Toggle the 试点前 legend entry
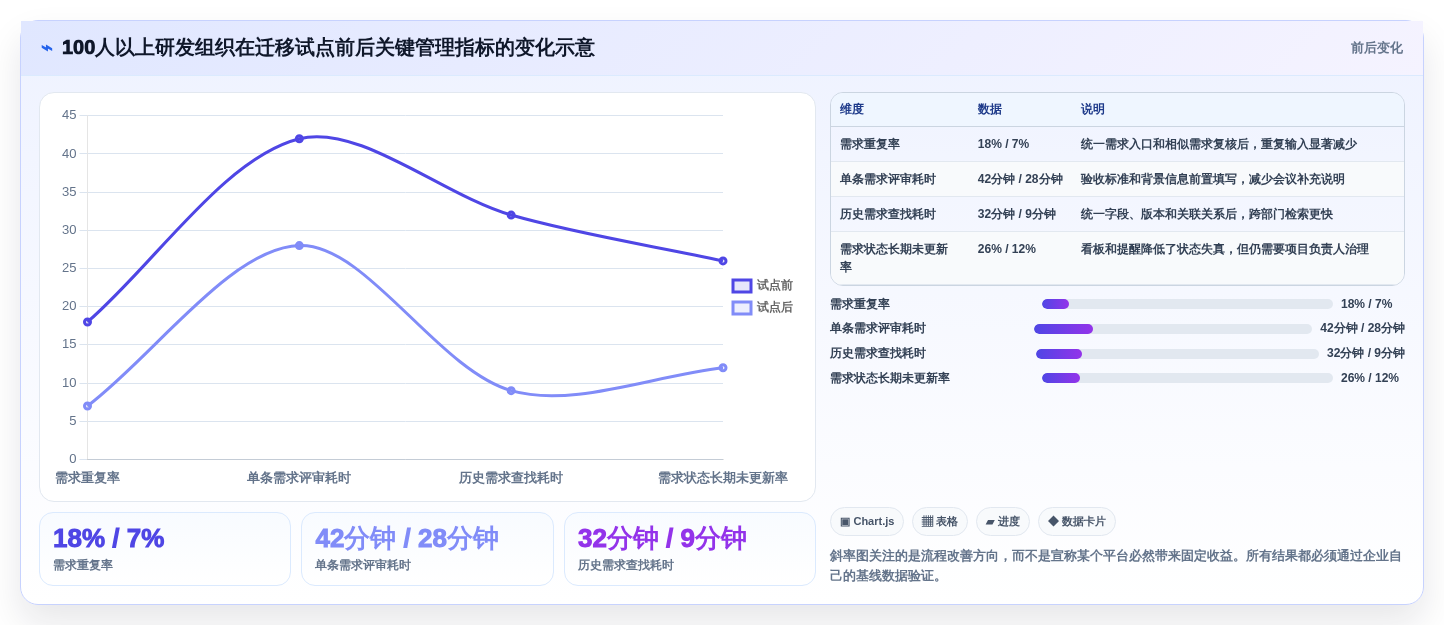The height and width of the screenshot is (625, 1444). pos(762,285)
